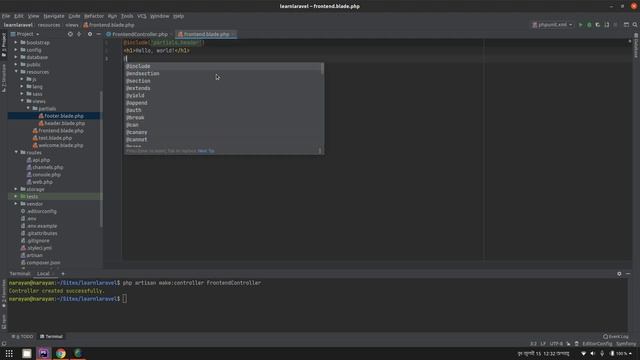Viewport: 640px width, 360px height.
Task: Click the project structure window icon in the toolbar
Action: tap(626, 25)
